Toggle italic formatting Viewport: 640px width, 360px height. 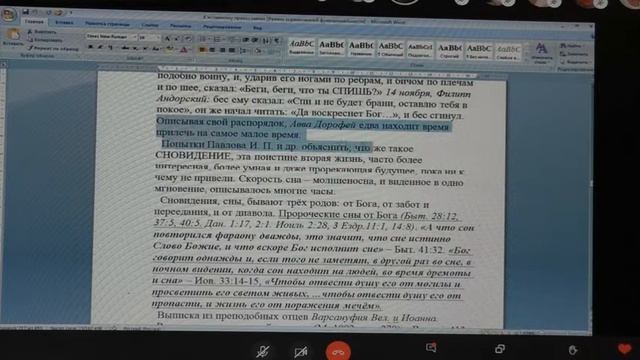coord(100,47)
